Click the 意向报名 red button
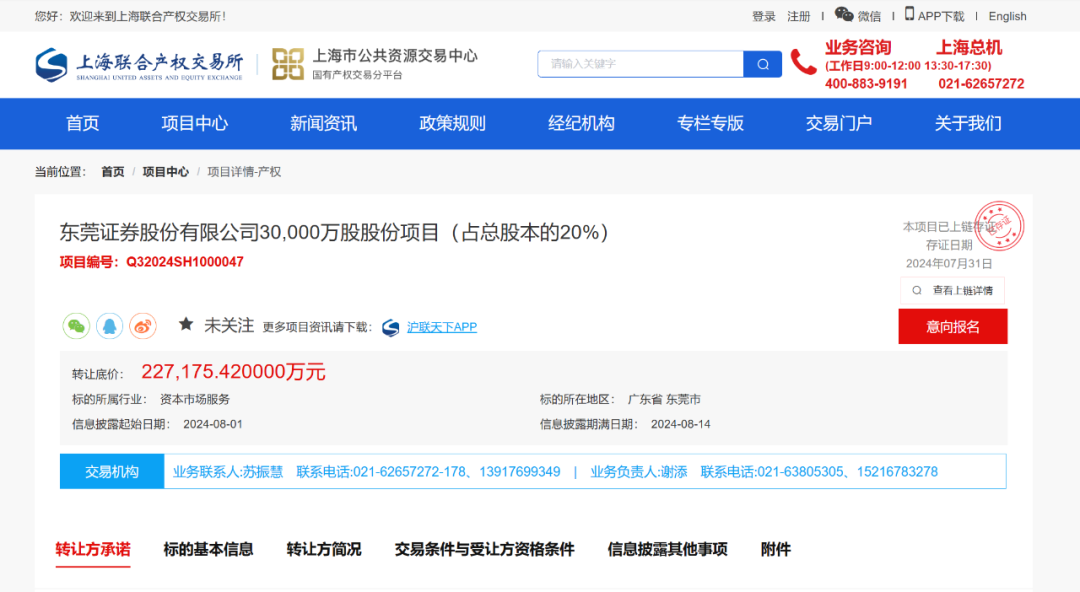1080x592 pixels. [x=952, y=327]
